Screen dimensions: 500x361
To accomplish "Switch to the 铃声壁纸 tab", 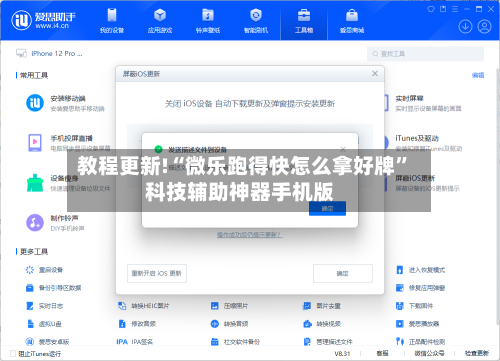I will [208, 21].
